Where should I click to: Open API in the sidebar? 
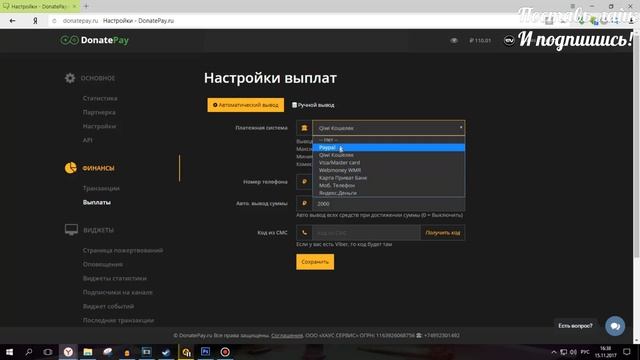pyautogui.click(x=87, y=140)
